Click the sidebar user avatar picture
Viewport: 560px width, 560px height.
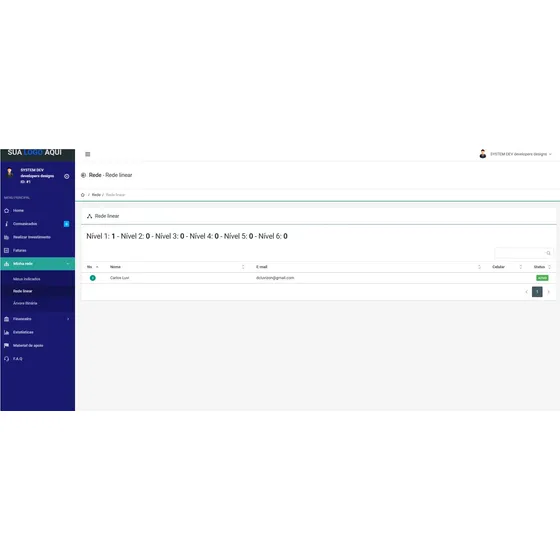tap(10, 173)
